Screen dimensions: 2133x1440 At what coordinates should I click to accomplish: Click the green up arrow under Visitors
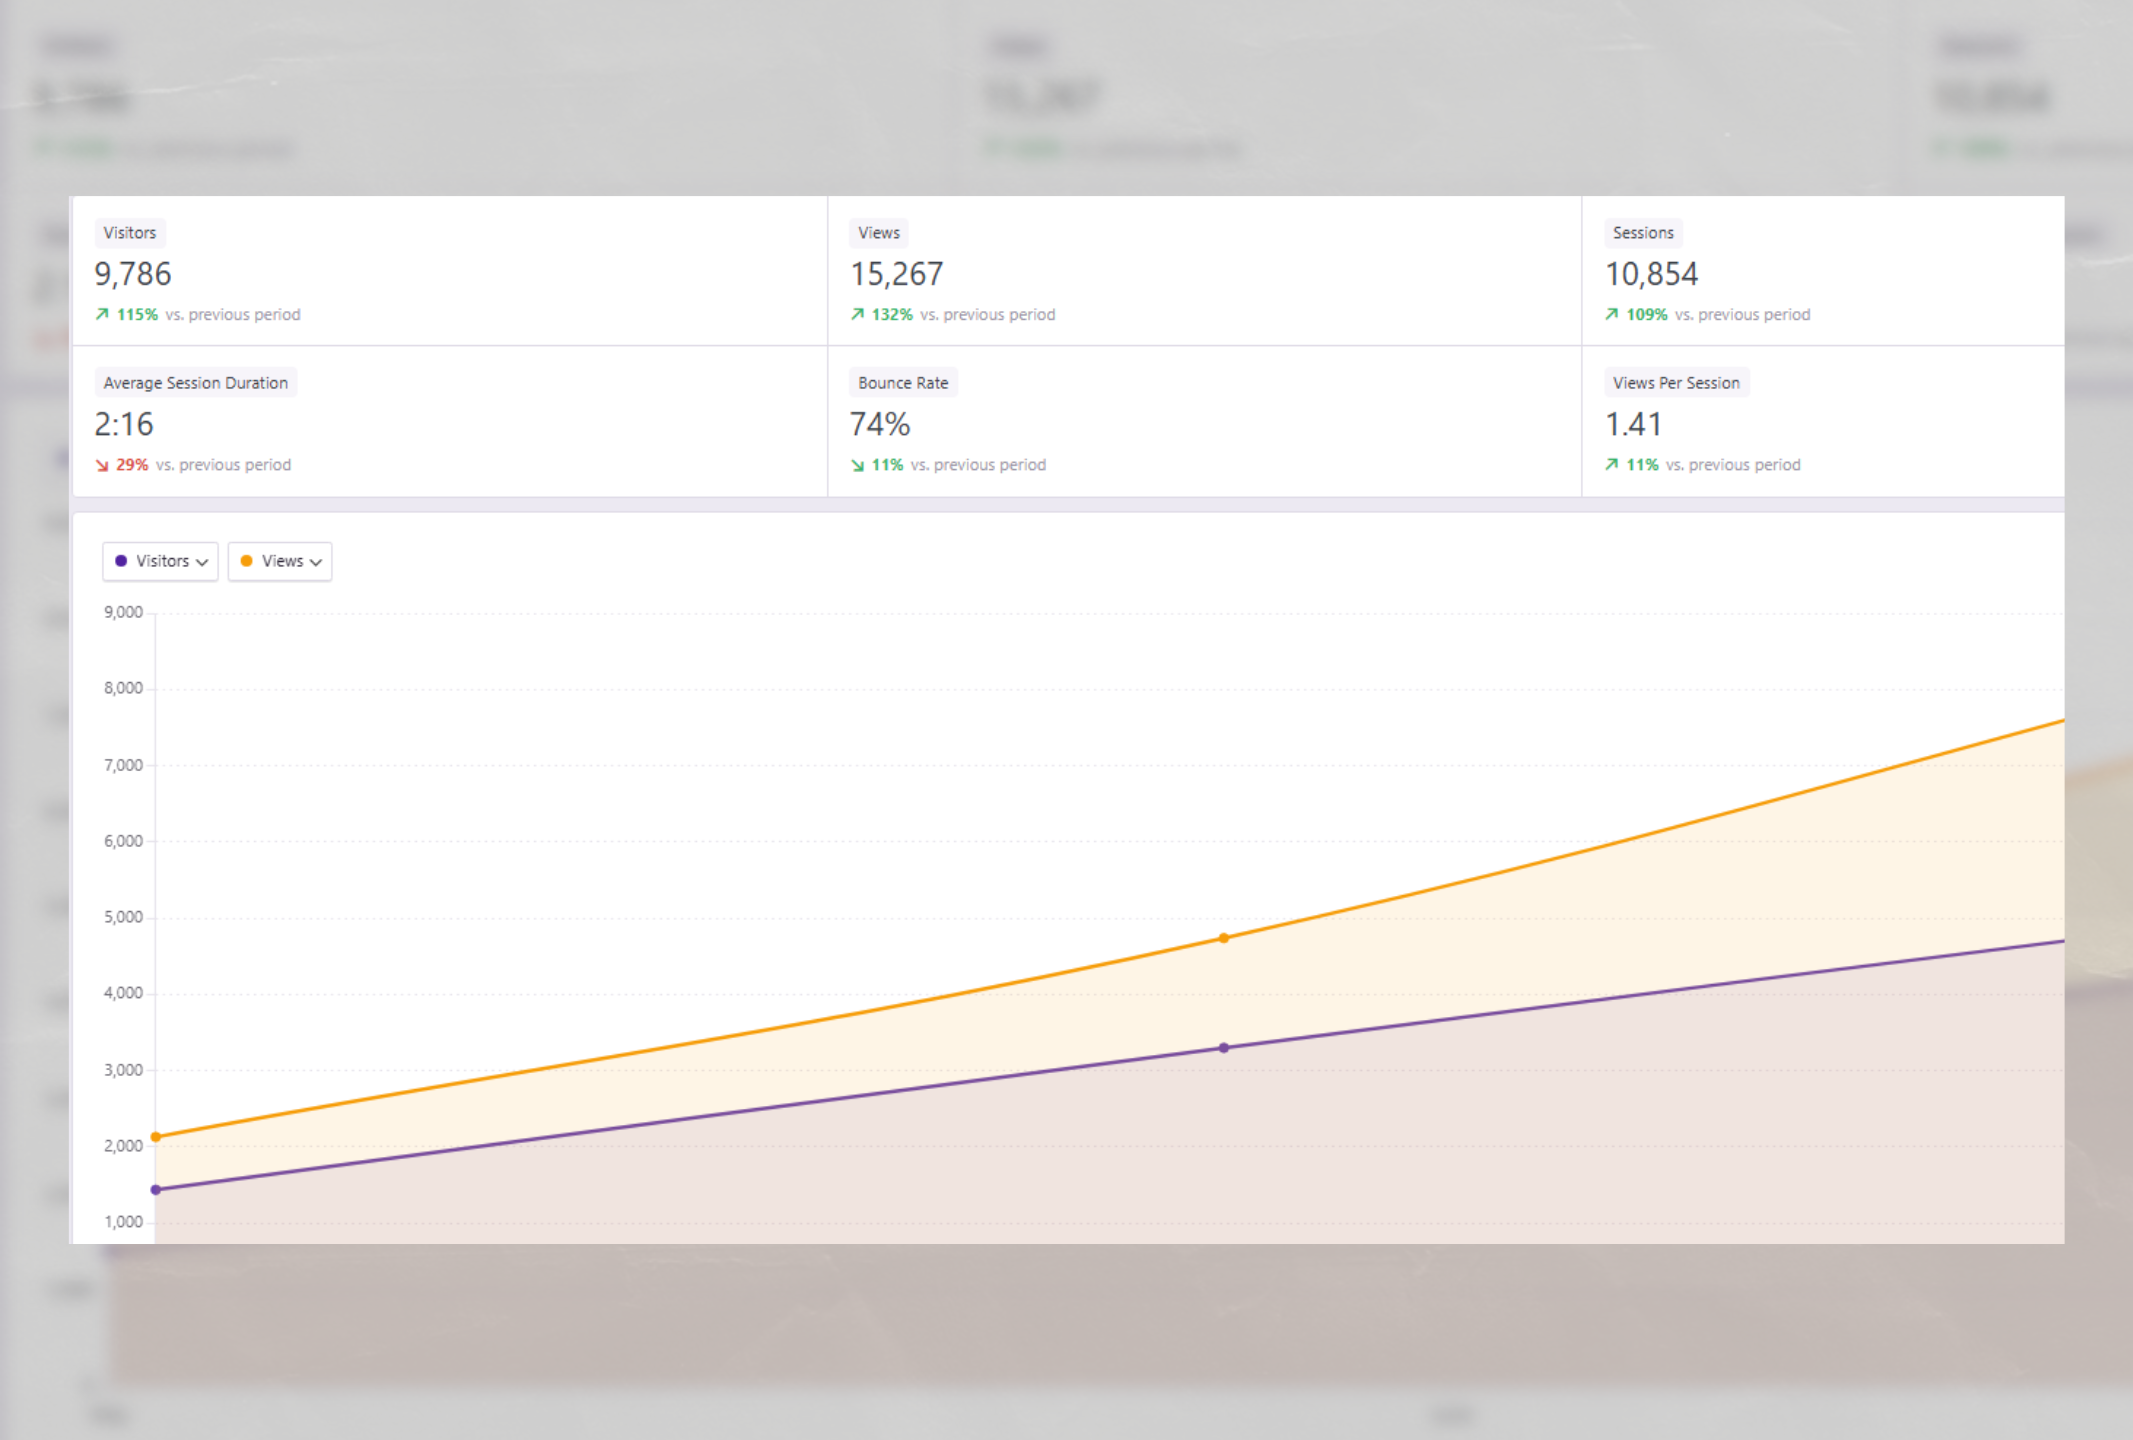[x=102, y=314]
